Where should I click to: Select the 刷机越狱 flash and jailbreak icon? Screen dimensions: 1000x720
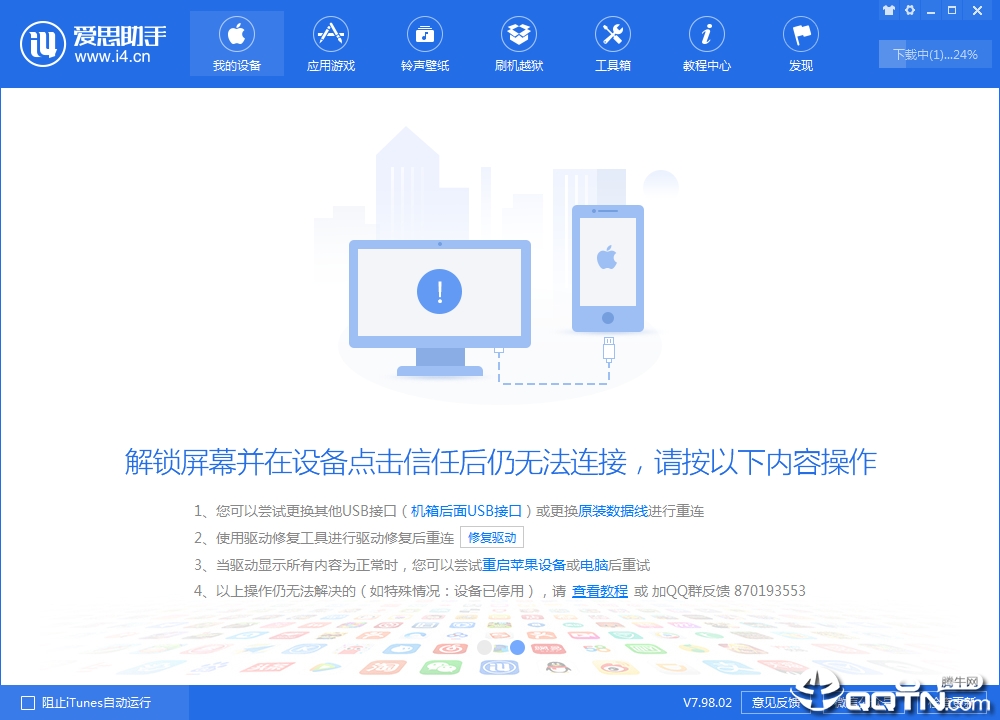point(519,44)
